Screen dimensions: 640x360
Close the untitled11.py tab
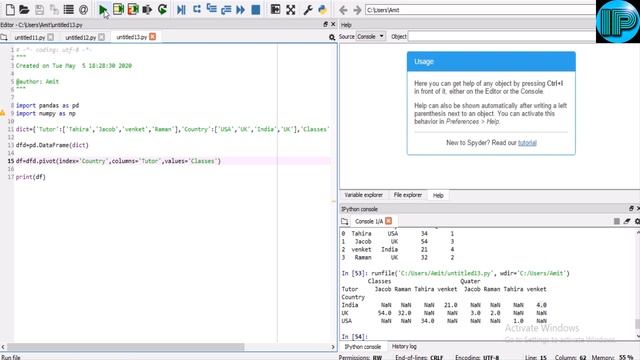tap(51, 37)
